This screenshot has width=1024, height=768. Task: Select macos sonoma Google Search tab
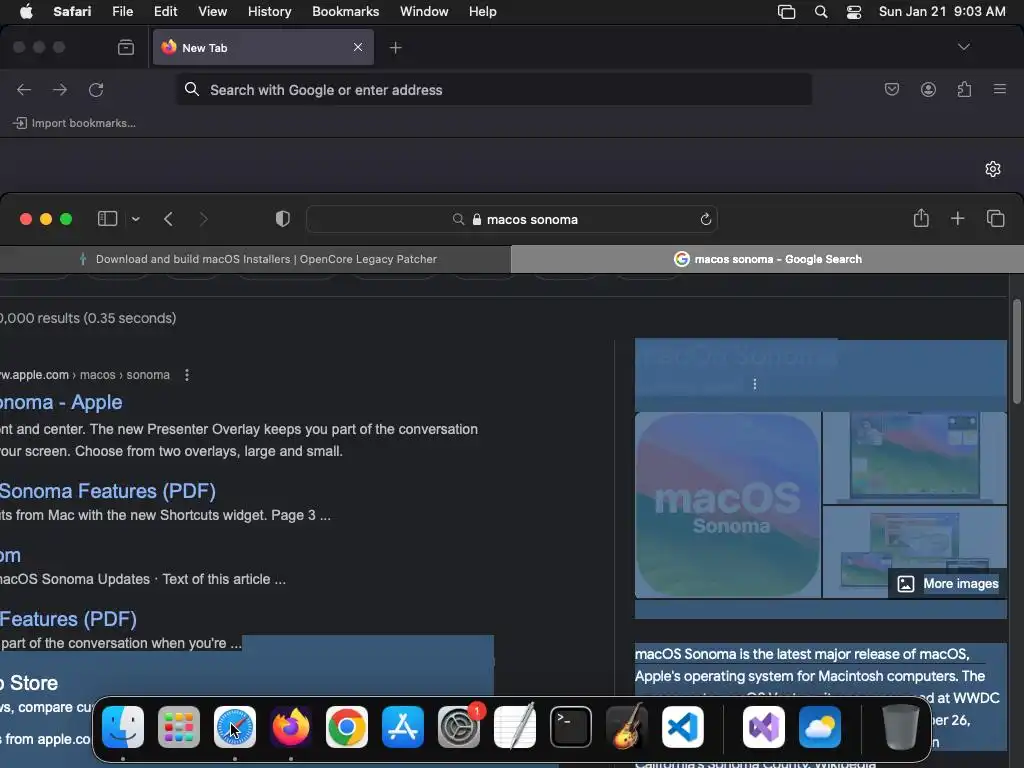767,259
